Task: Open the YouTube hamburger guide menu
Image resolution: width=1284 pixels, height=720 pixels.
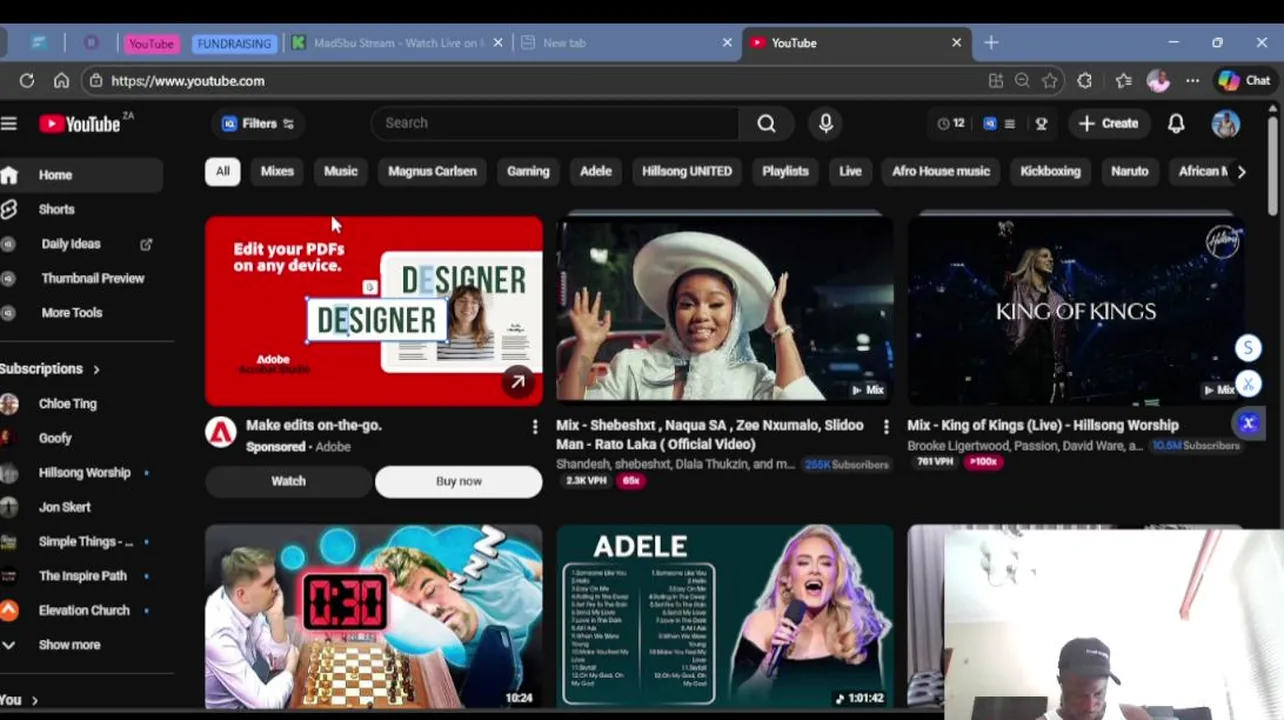Action: click(x=9, y=123)
